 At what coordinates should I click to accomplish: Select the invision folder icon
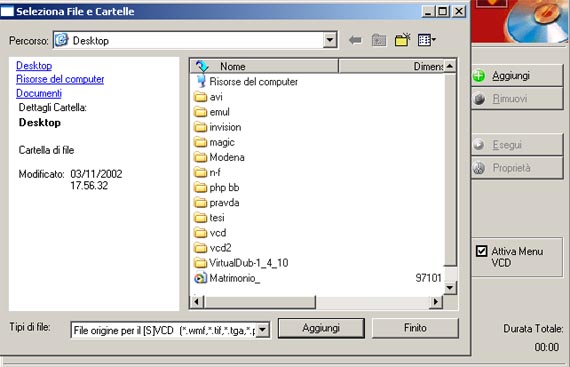(x=200, y=127)
